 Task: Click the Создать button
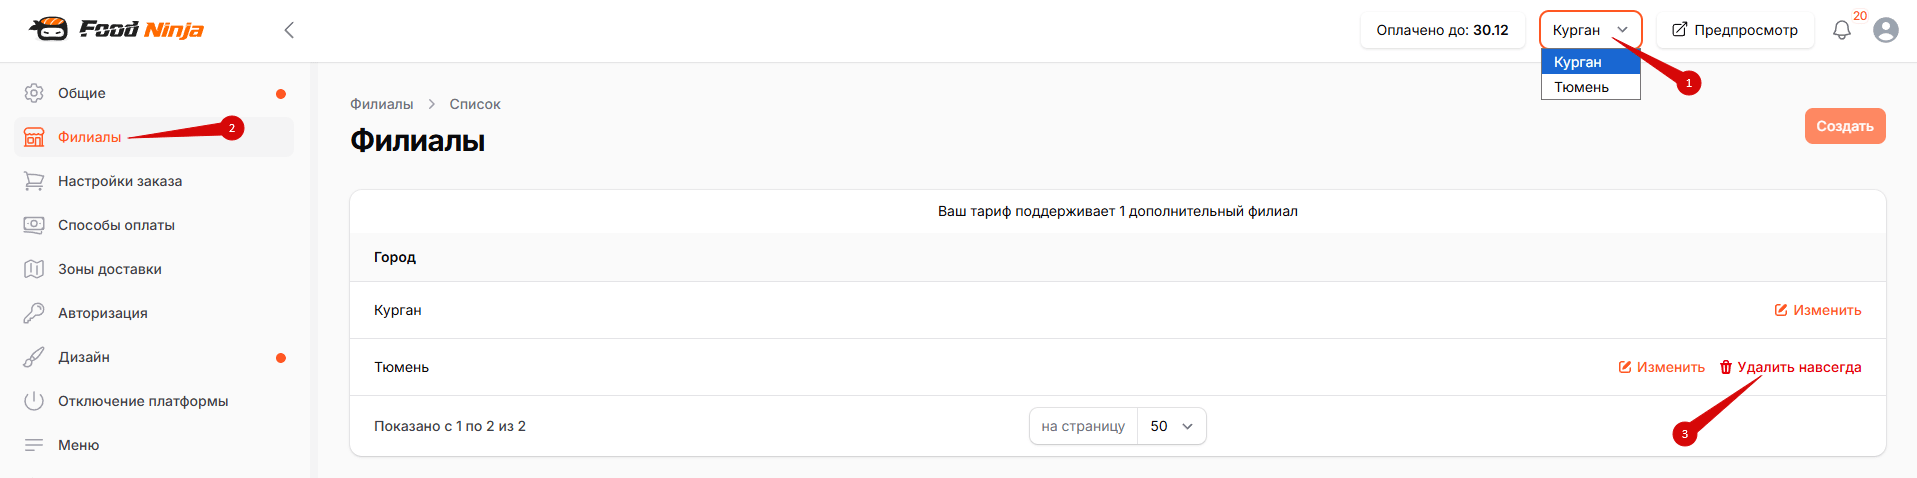[1845, 126]
